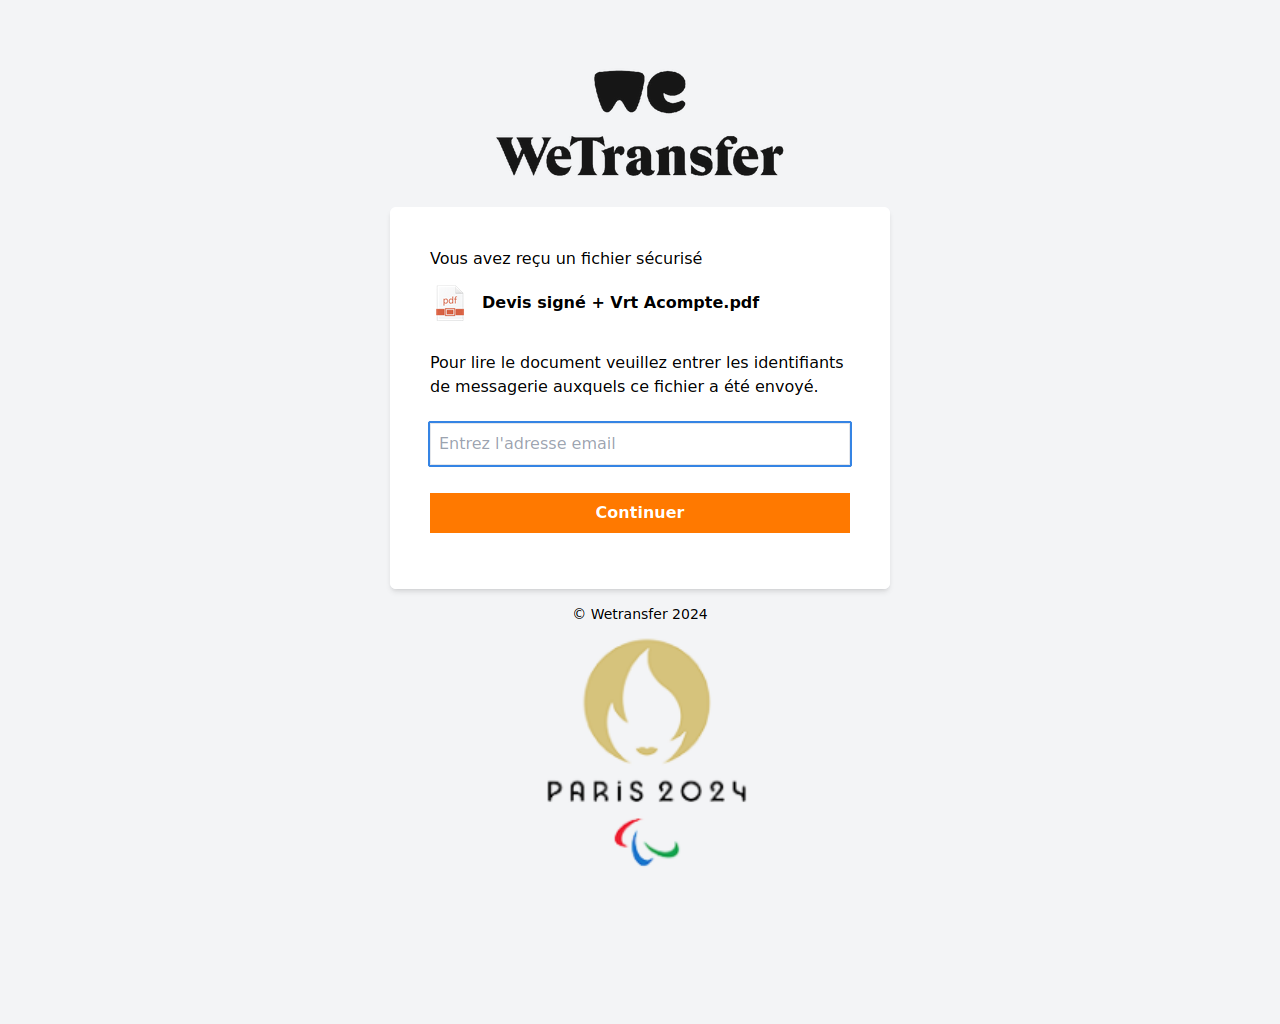The width and height of the screenshot is (1280, 1024).
Task: Click the "PARIS" lettering below the flame
Action: click(x=595, y=792)
